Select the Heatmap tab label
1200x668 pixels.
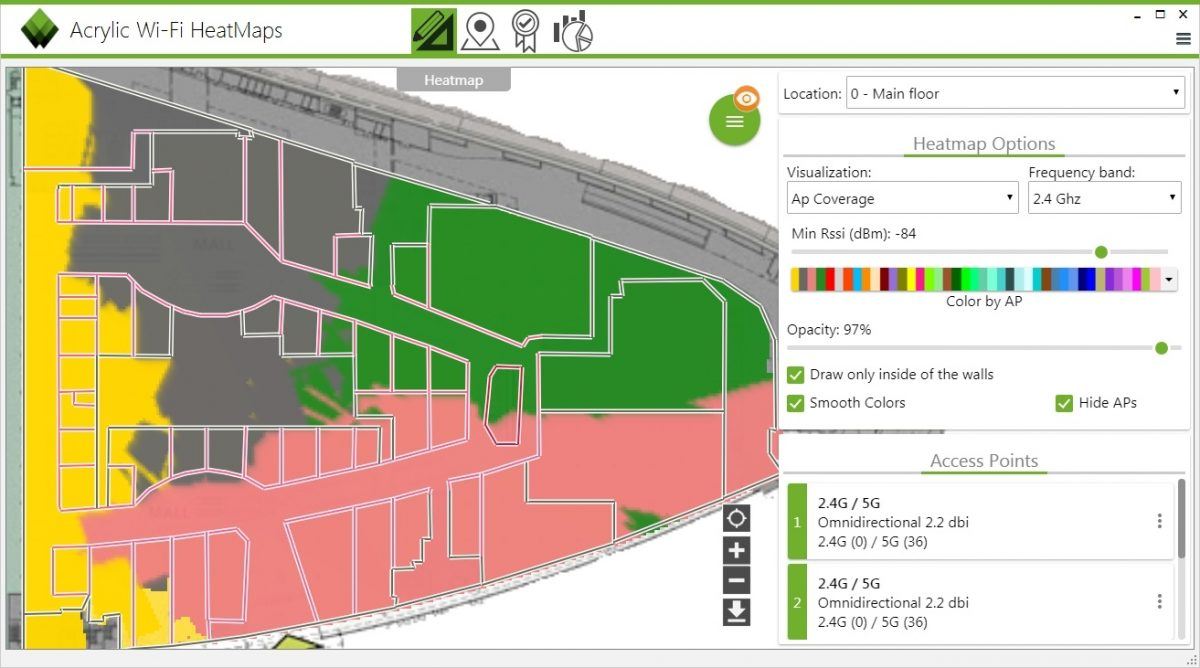[x=455, y=80]
